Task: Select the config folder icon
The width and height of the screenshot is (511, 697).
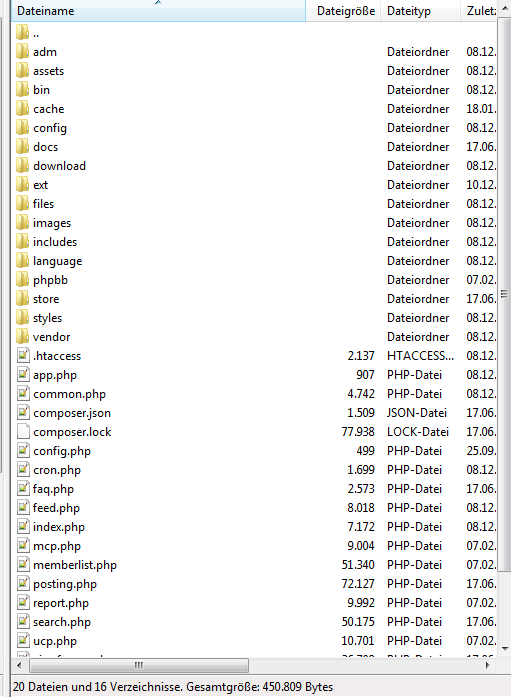Action: pyautogui.click(x=22, y=128)
